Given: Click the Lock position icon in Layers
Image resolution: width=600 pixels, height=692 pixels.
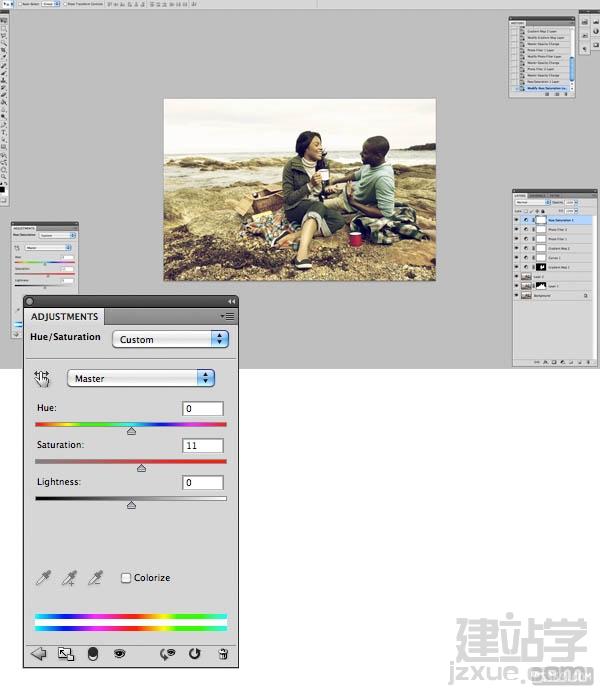Looking at the screenshot, I should (x=537, y=211).
